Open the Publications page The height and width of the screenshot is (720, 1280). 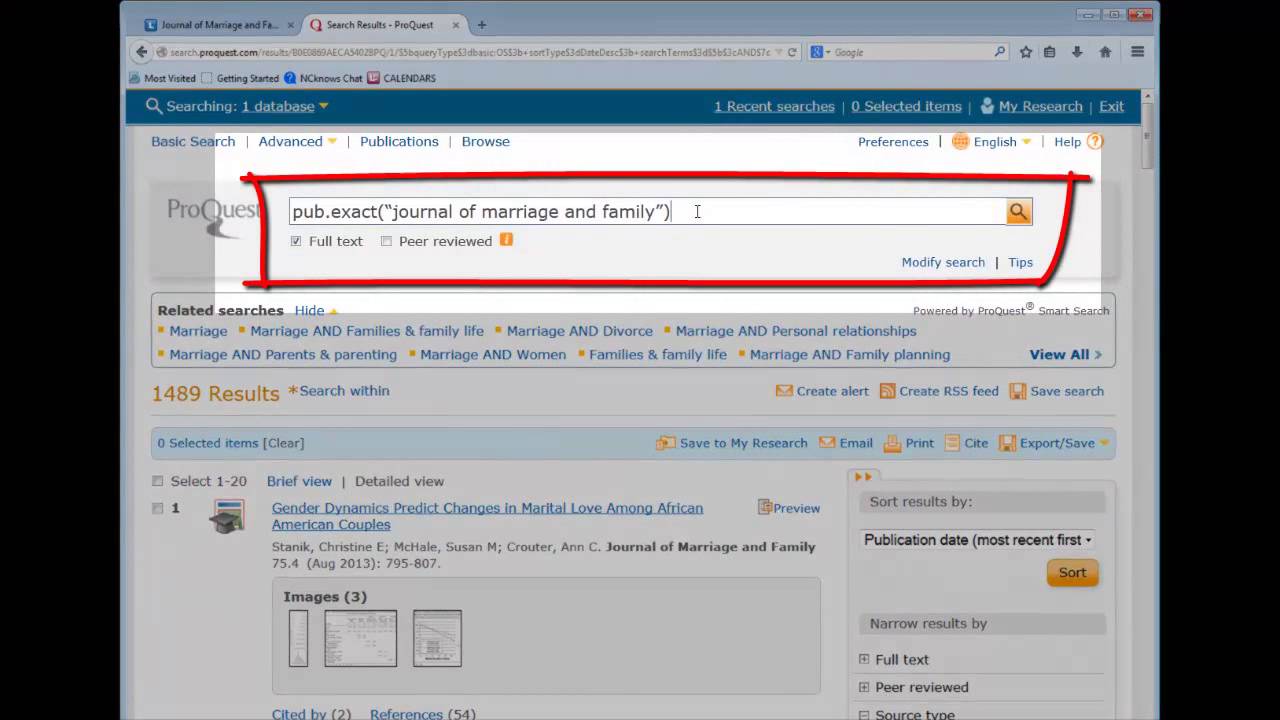coord(399,141)
